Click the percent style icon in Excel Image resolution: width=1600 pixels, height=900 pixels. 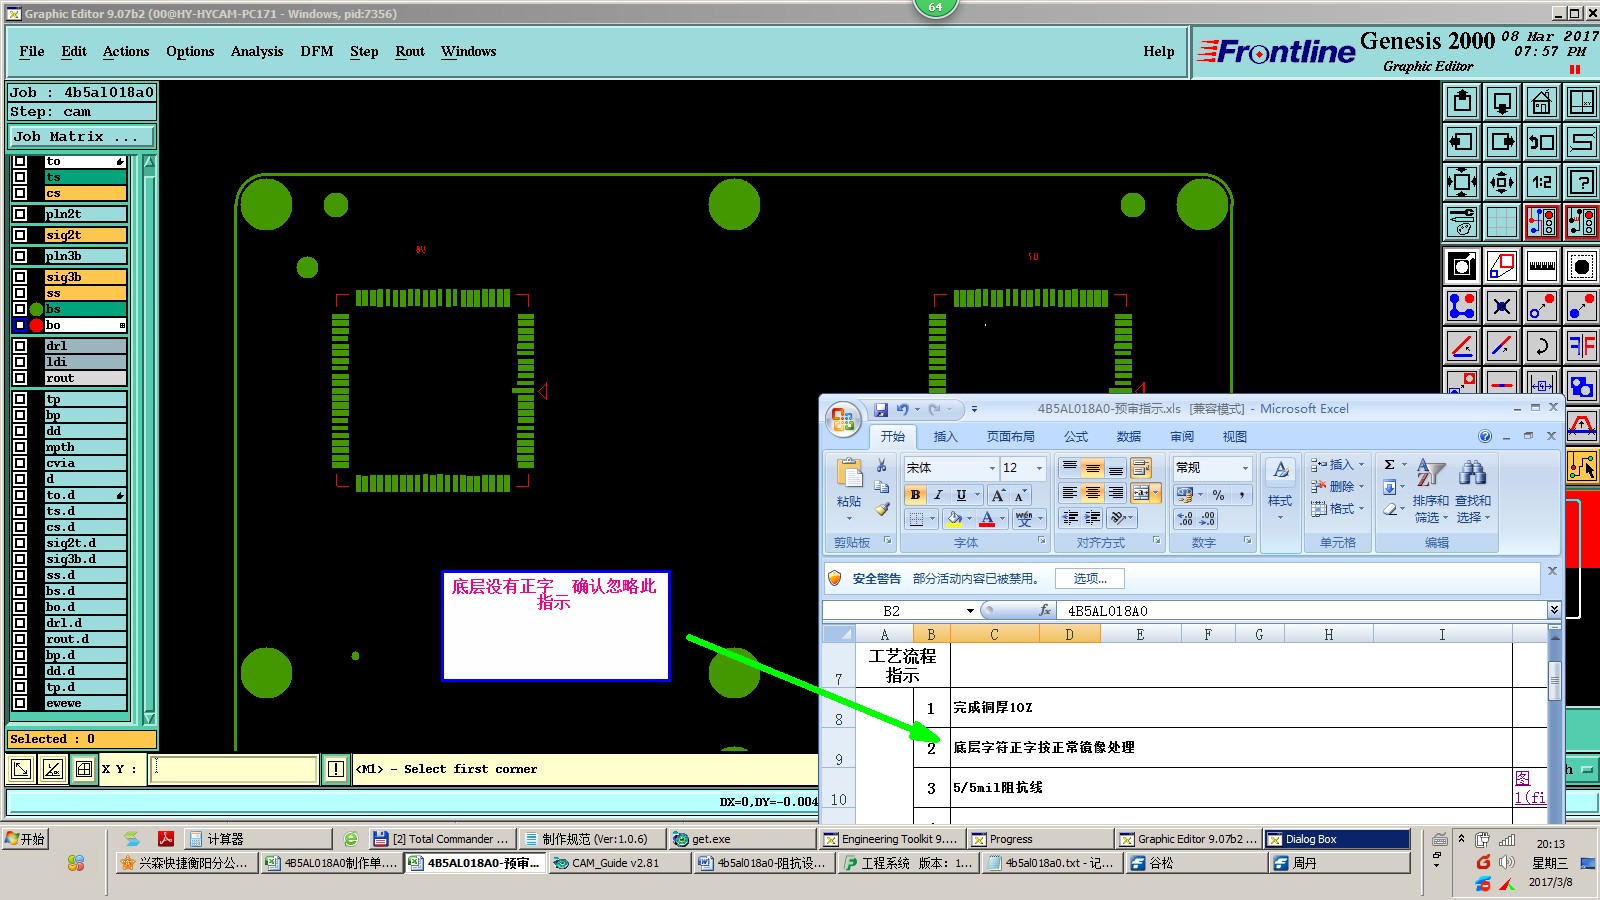click(x=1218, y=494)
